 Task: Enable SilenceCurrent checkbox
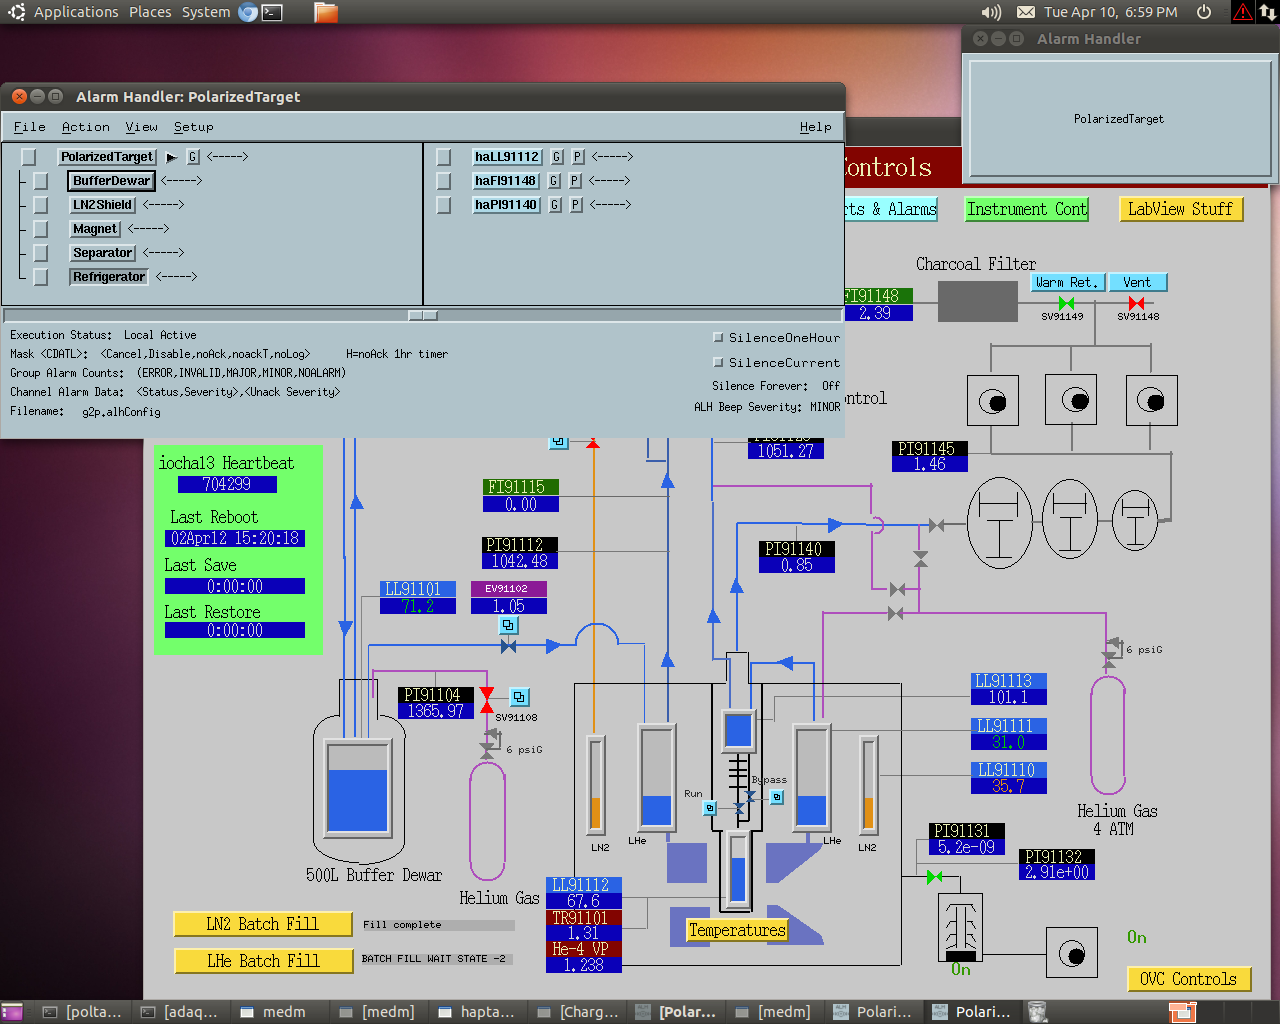pos(718,362)
